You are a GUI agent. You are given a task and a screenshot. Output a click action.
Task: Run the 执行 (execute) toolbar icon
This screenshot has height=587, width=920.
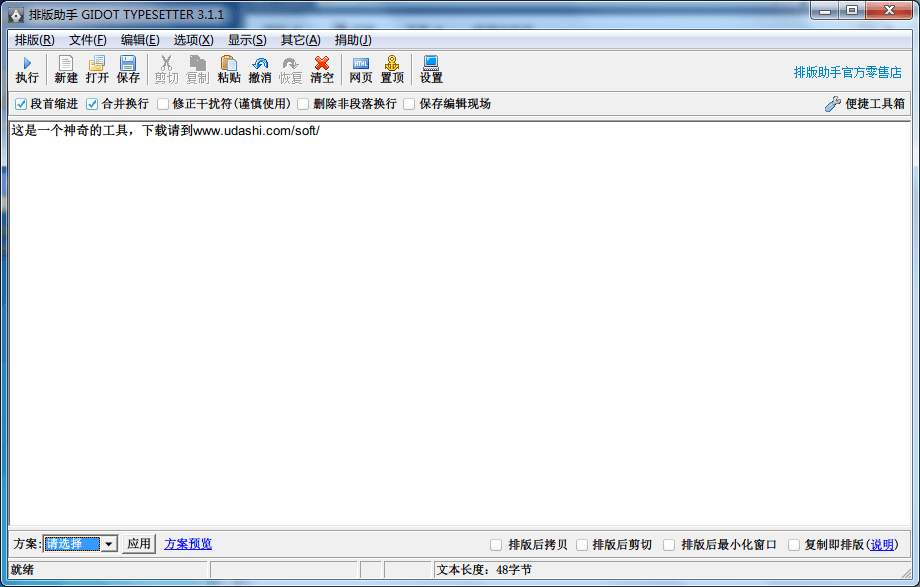[x=27, y=70]
